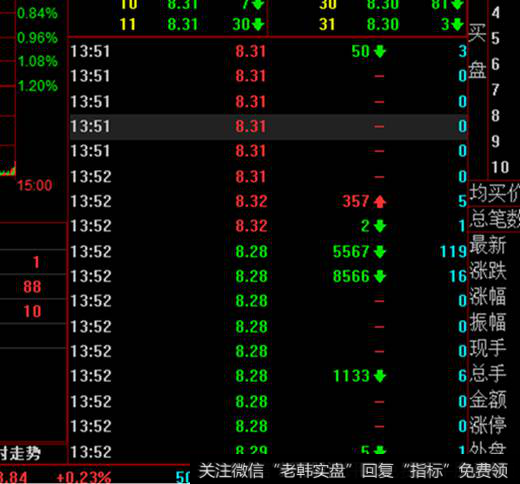520x484 pixels.
Task: Click the 涨跌 label
Action: (488, 271)
